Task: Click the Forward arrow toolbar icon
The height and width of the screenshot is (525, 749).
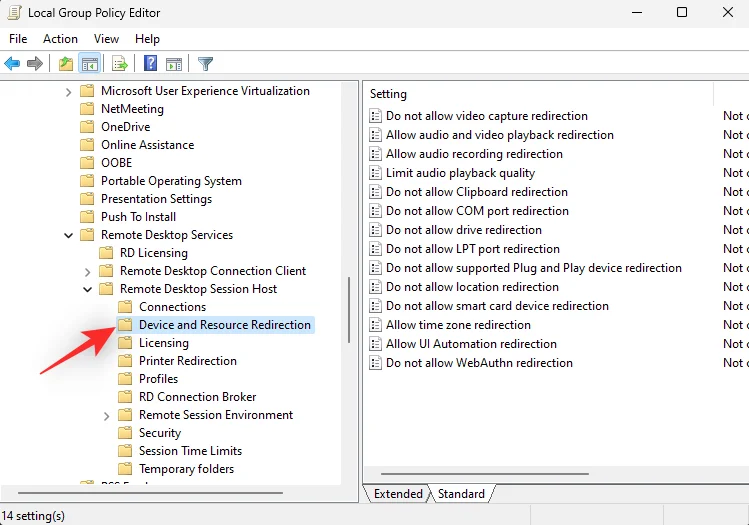Action: point(35,64)
